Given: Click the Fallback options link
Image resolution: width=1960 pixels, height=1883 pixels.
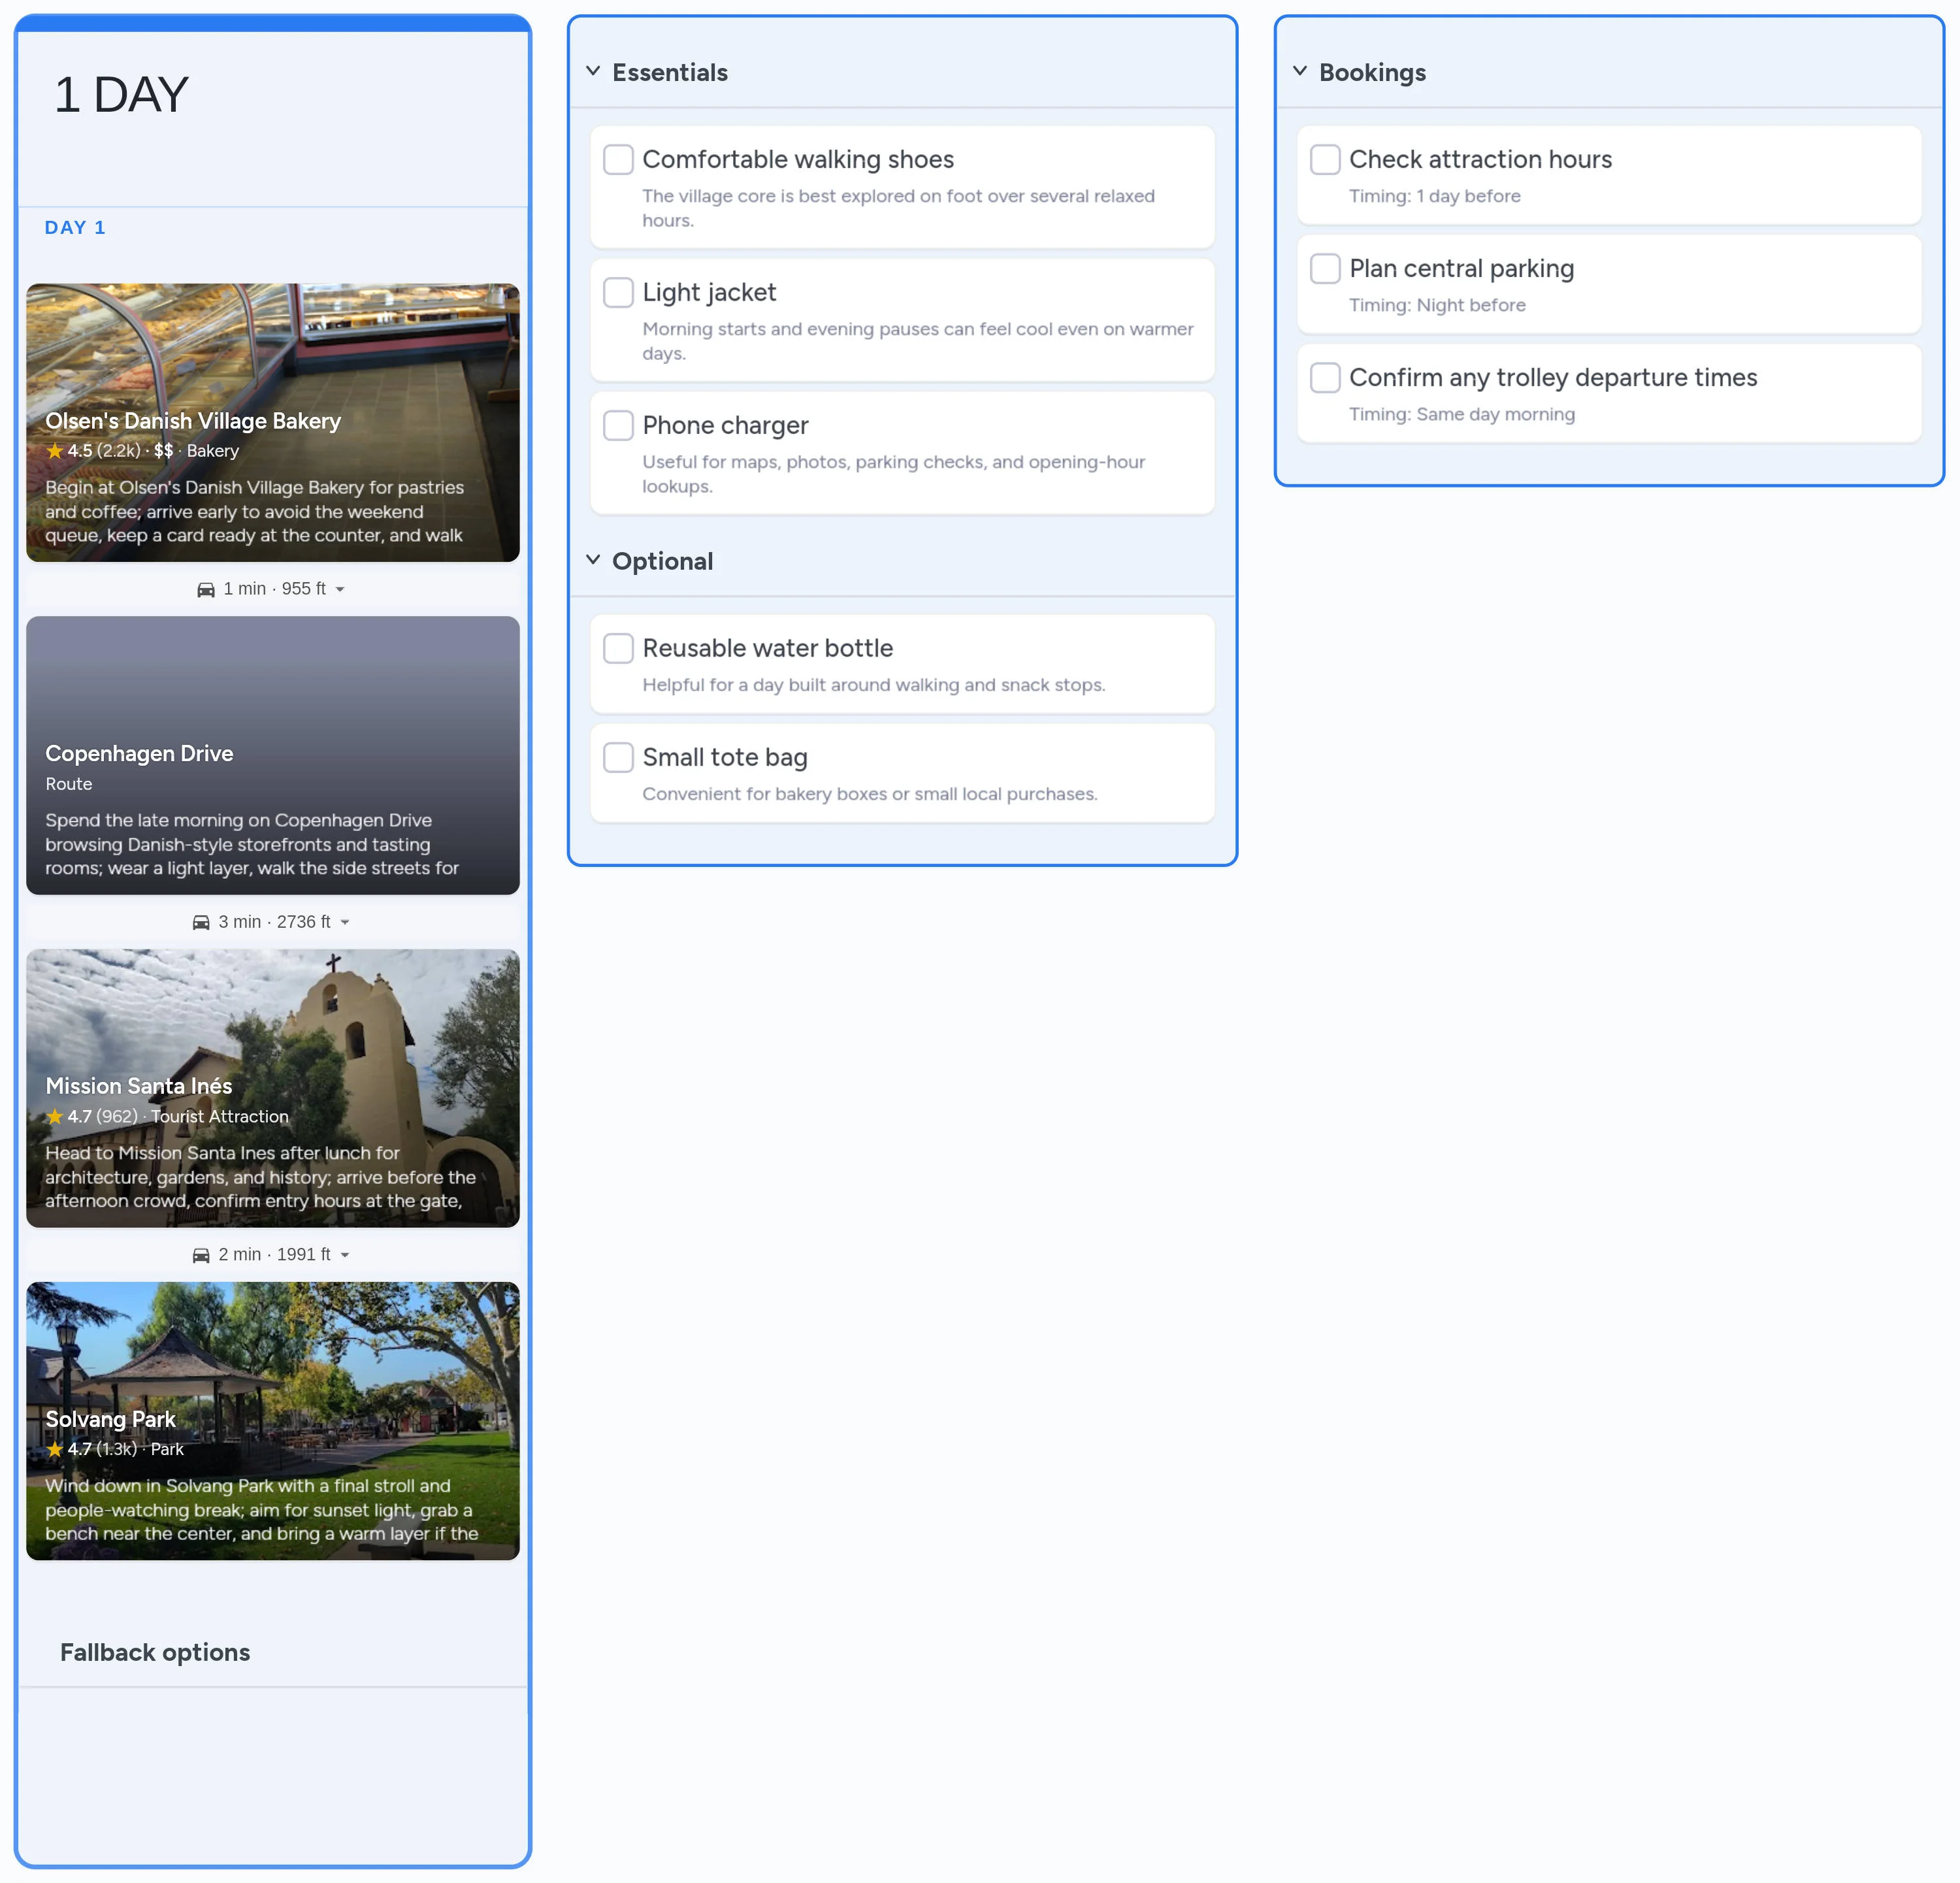Looking at the screenshot, I should click(155, 1652).
